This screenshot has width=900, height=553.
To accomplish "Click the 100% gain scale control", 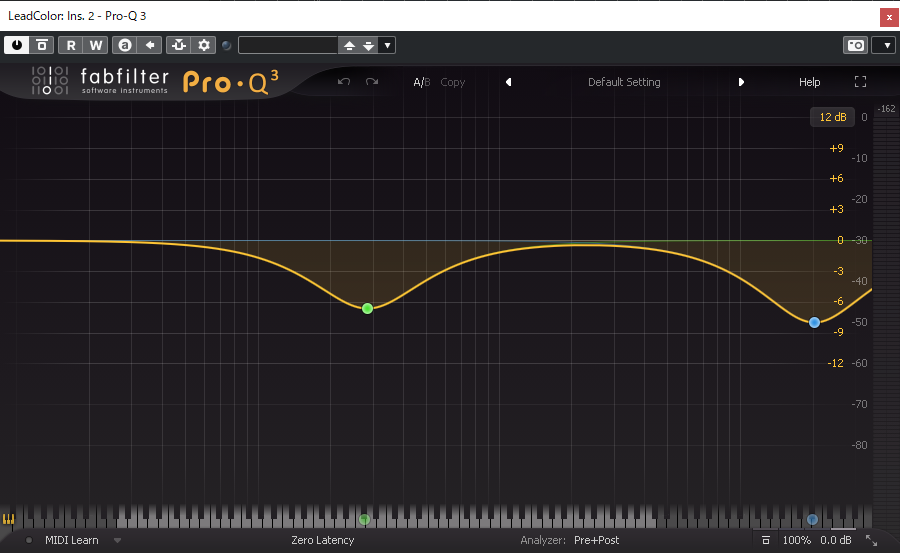I will point(797,540).
